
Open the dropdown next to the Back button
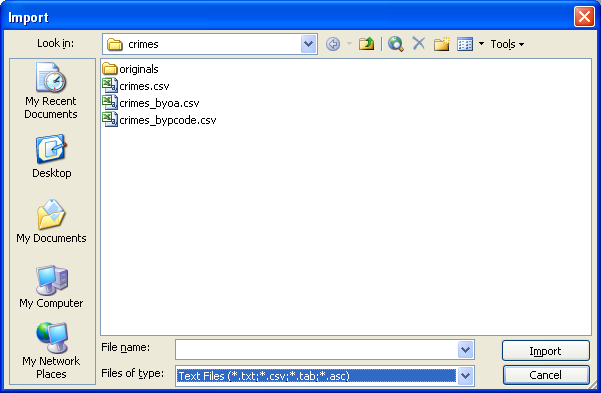(349, 44)
